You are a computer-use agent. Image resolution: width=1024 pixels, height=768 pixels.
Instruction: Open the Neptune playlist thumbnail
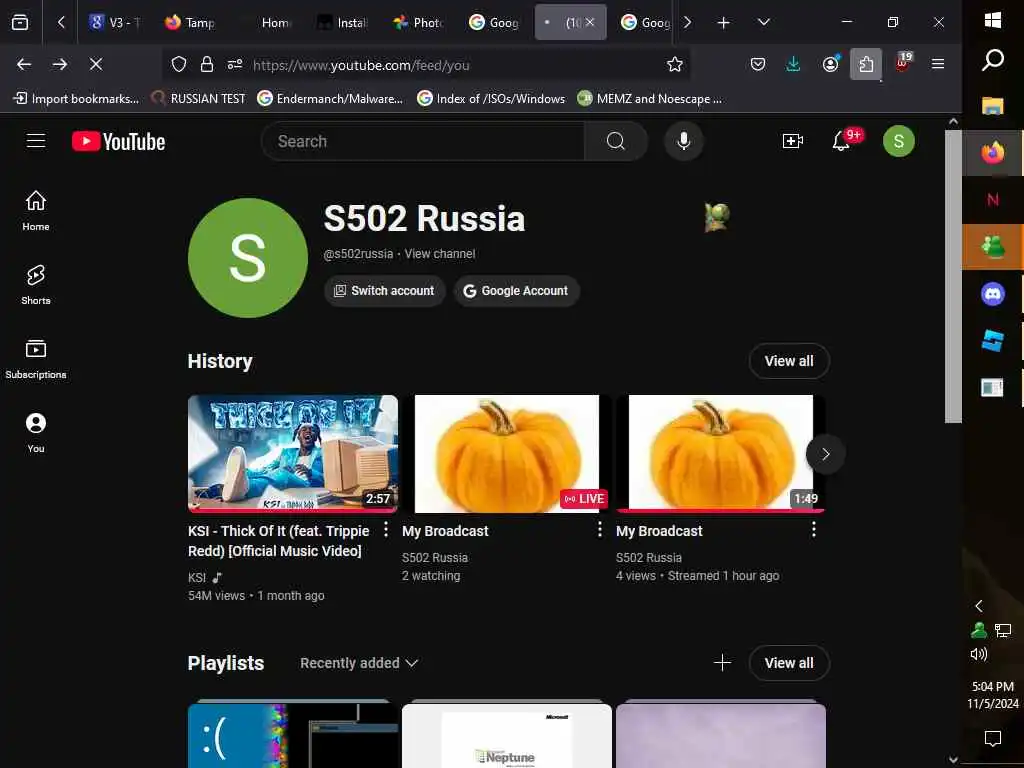point(507,736)
